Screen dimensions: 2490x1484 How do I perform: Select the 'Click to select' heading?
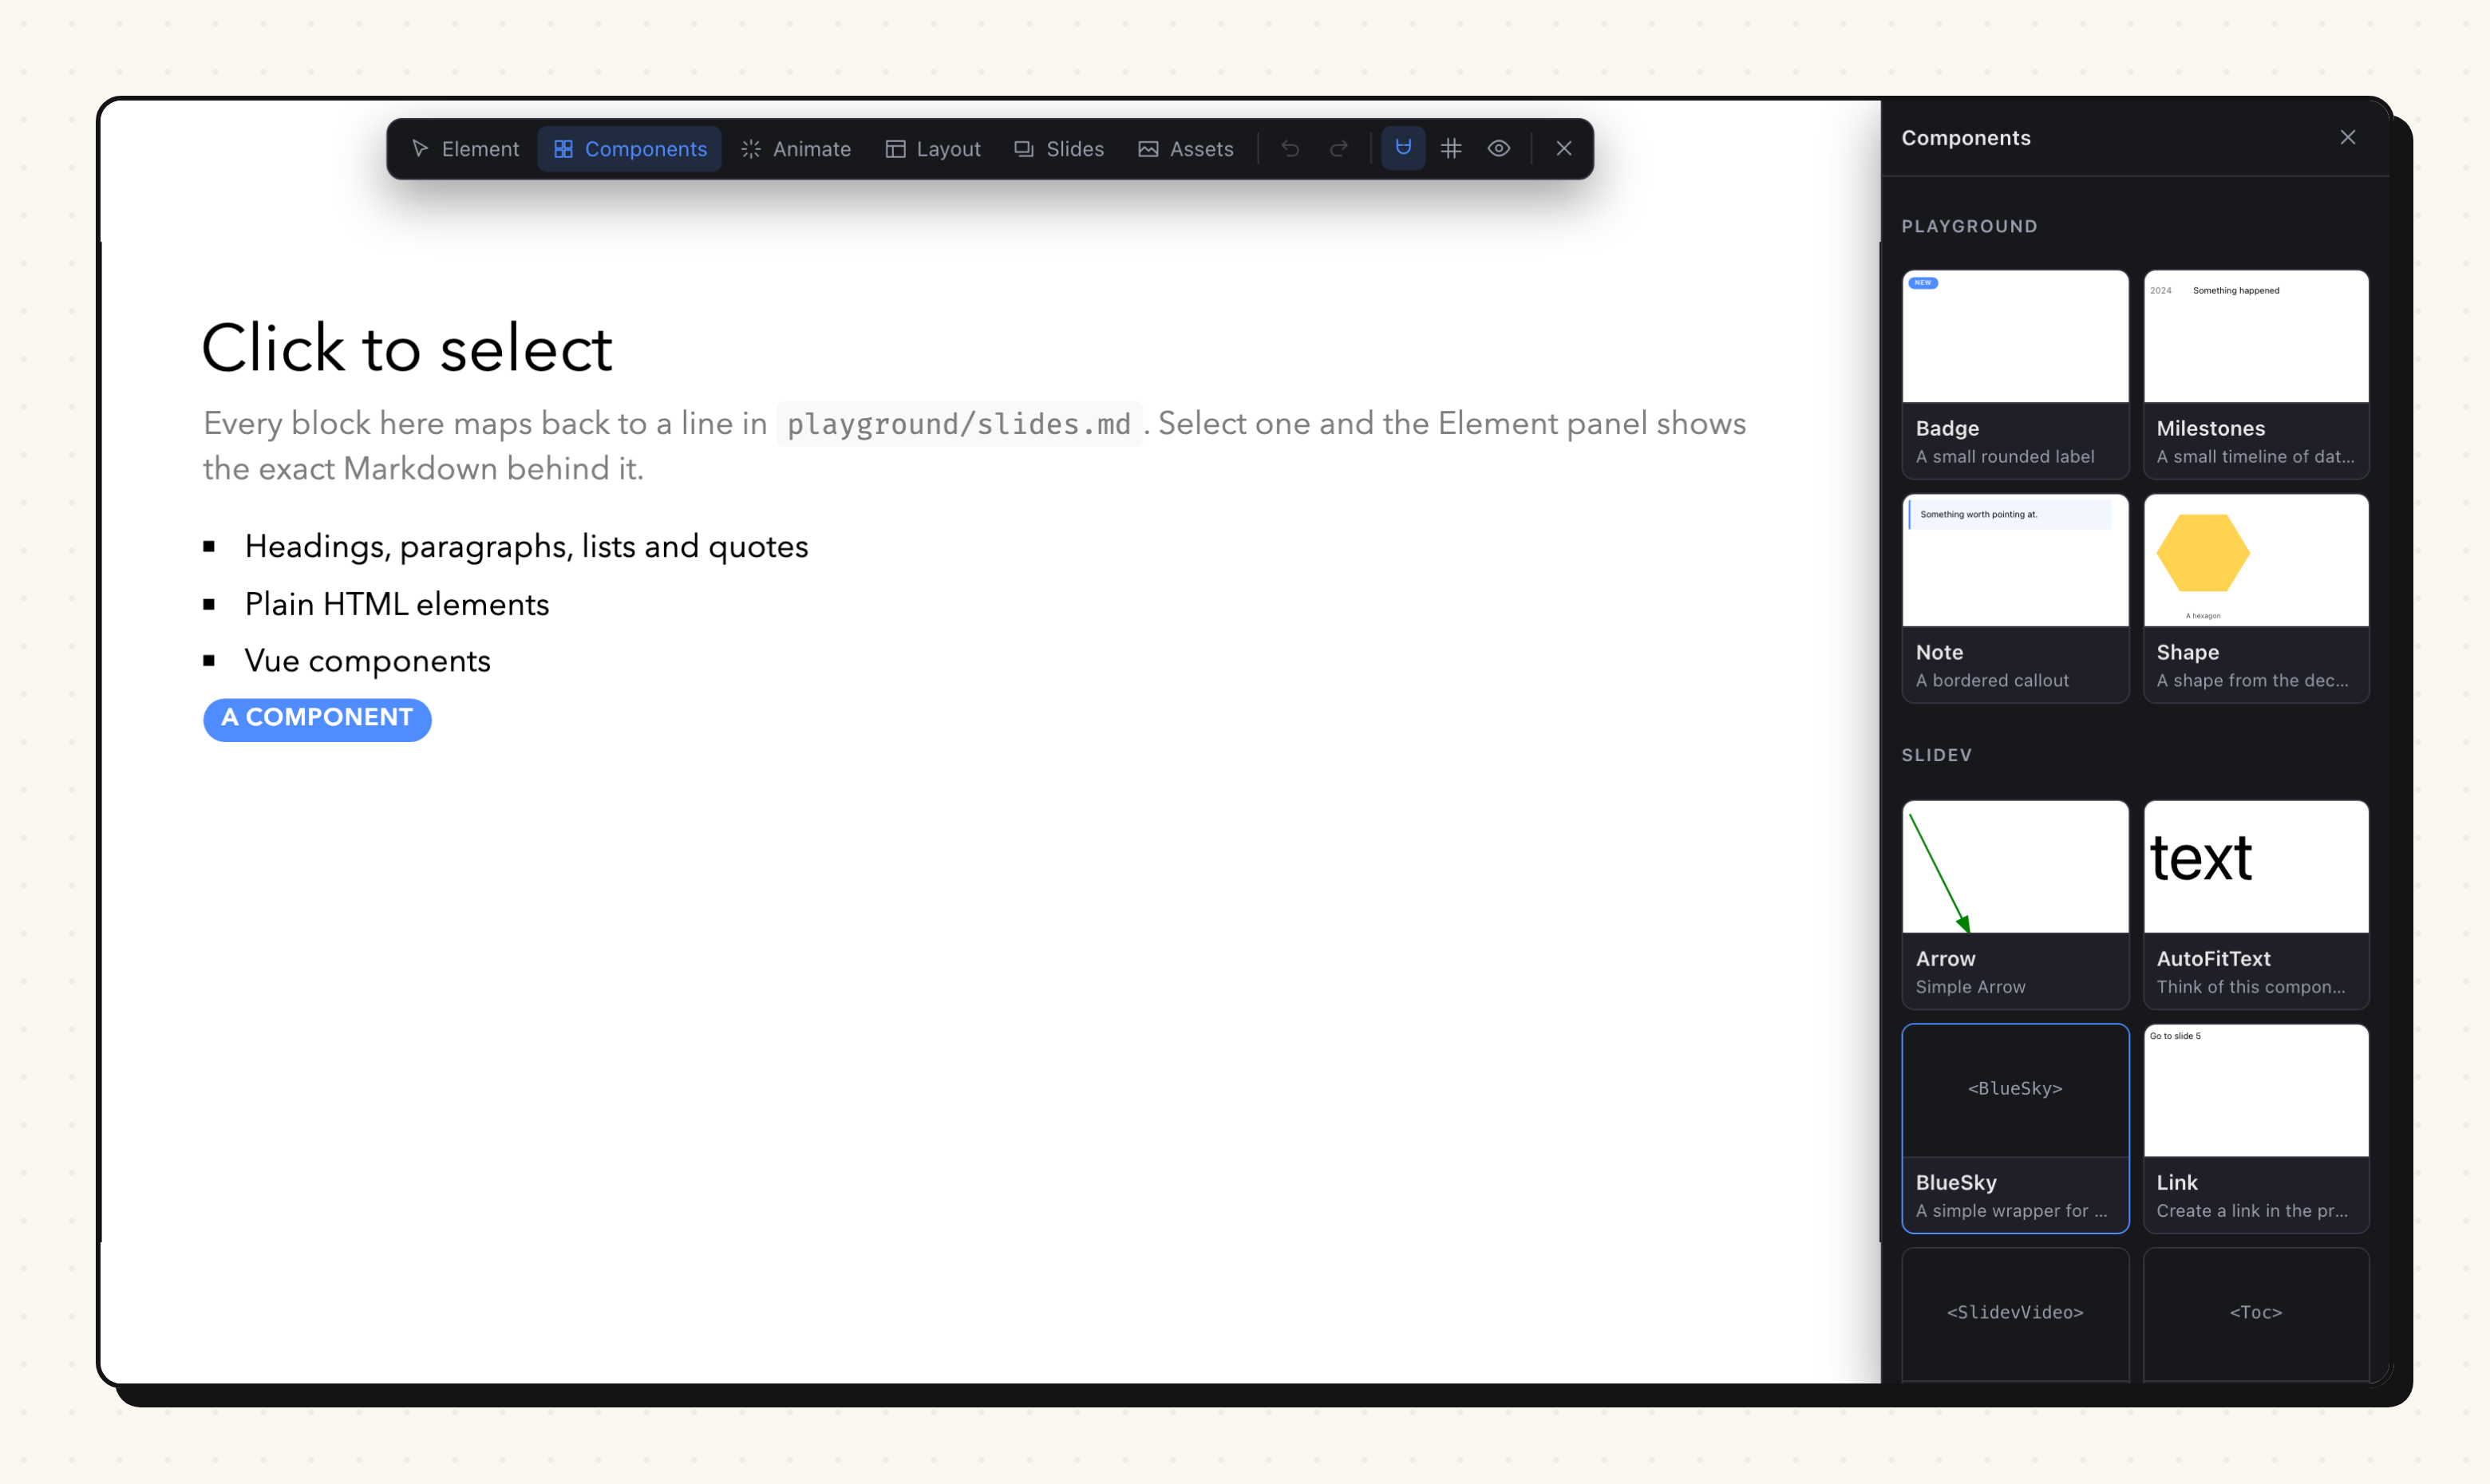tap(406, 349)
